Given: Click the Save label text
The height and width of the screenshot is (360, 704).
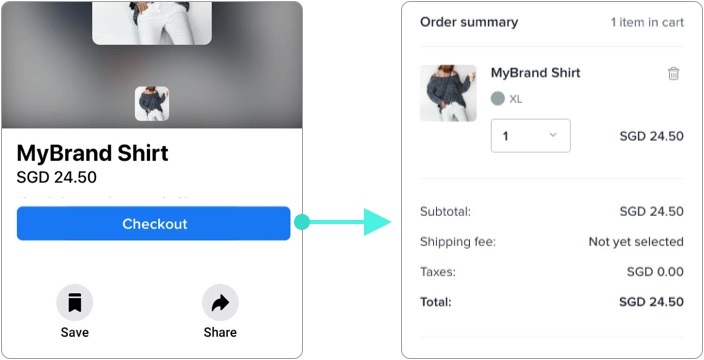Looking at the screenshot, I should coord(75,333).
